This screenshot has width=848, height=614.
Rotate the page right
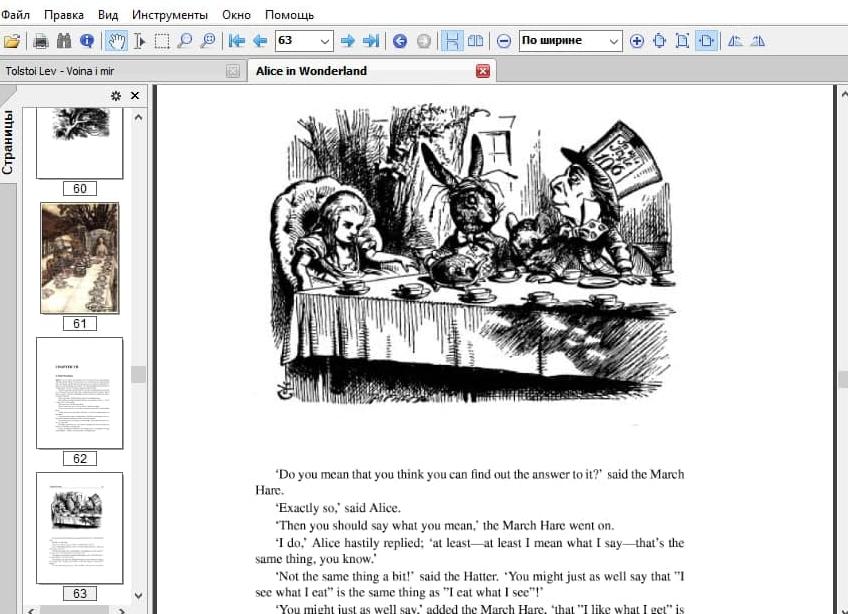758,41
